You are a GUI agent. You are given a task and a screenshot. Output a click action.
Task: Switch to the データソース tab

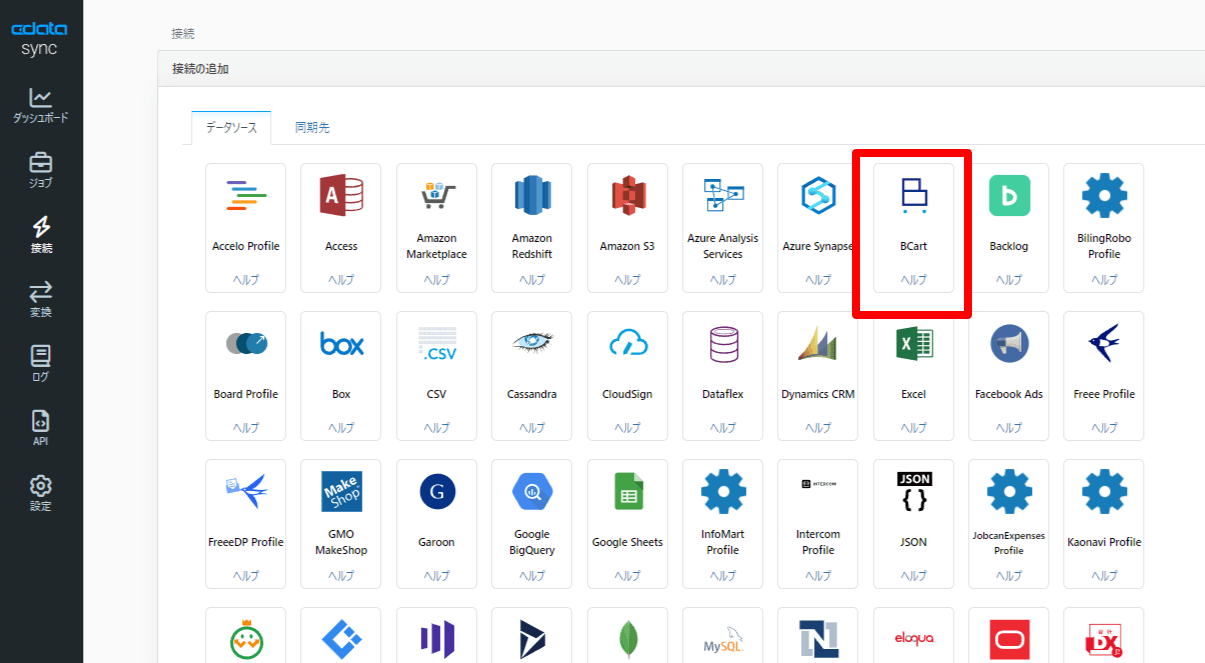(231, 128)
